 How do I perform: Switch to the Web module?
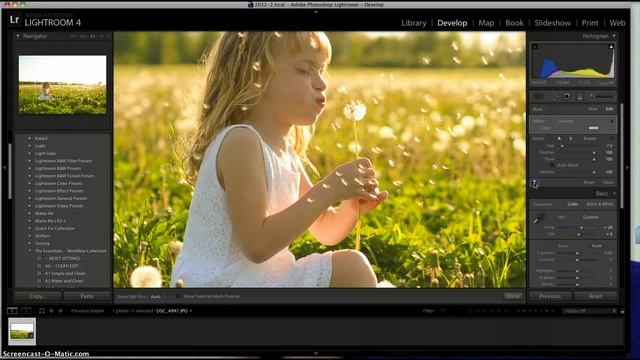click(x=617, y=23)
